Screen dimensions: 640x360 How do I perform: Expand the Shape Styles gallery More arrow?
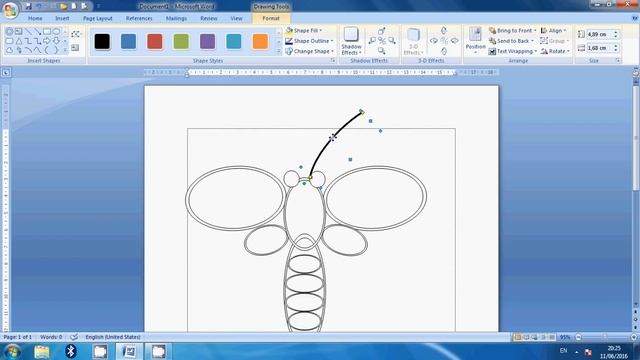tap(279, 51)
